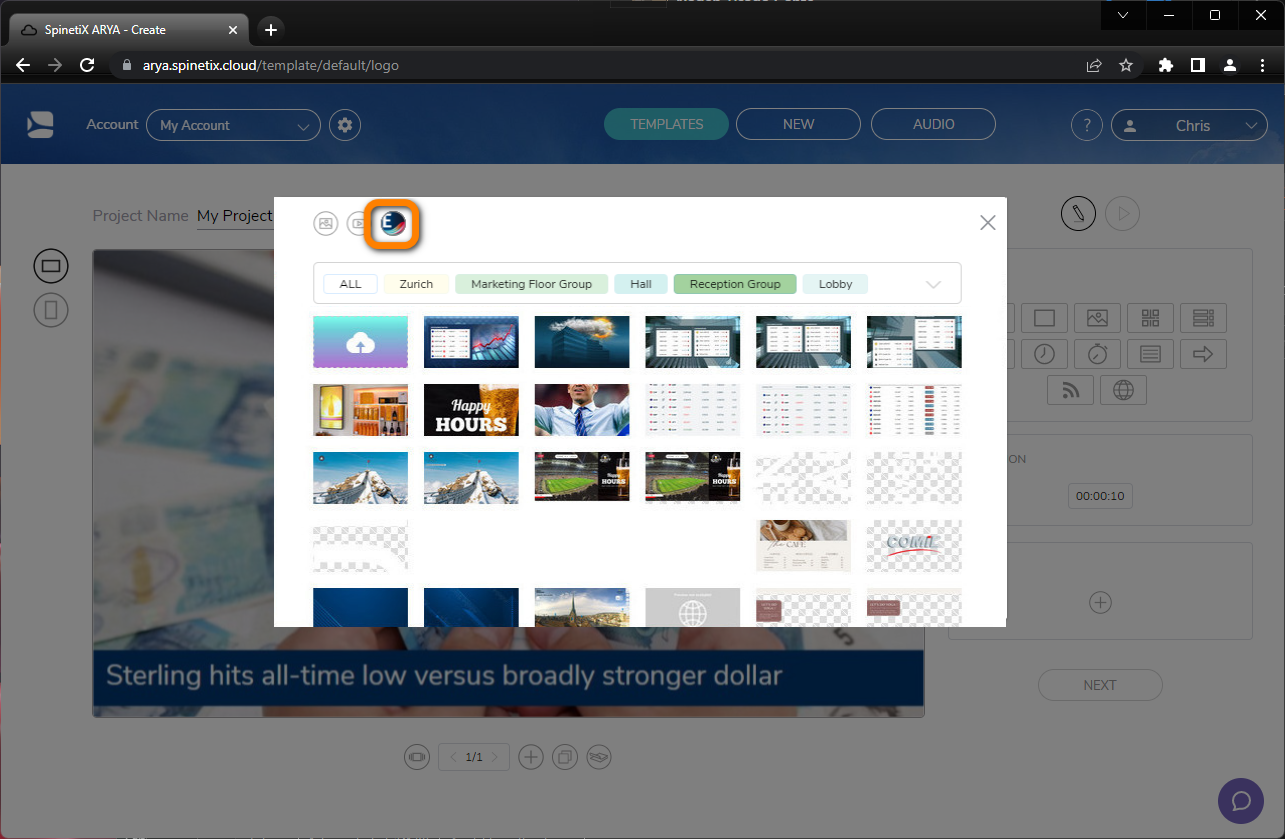Open the My Account dropdown
This screenshot has width=1285, height=839.
(x=233, y=124)
